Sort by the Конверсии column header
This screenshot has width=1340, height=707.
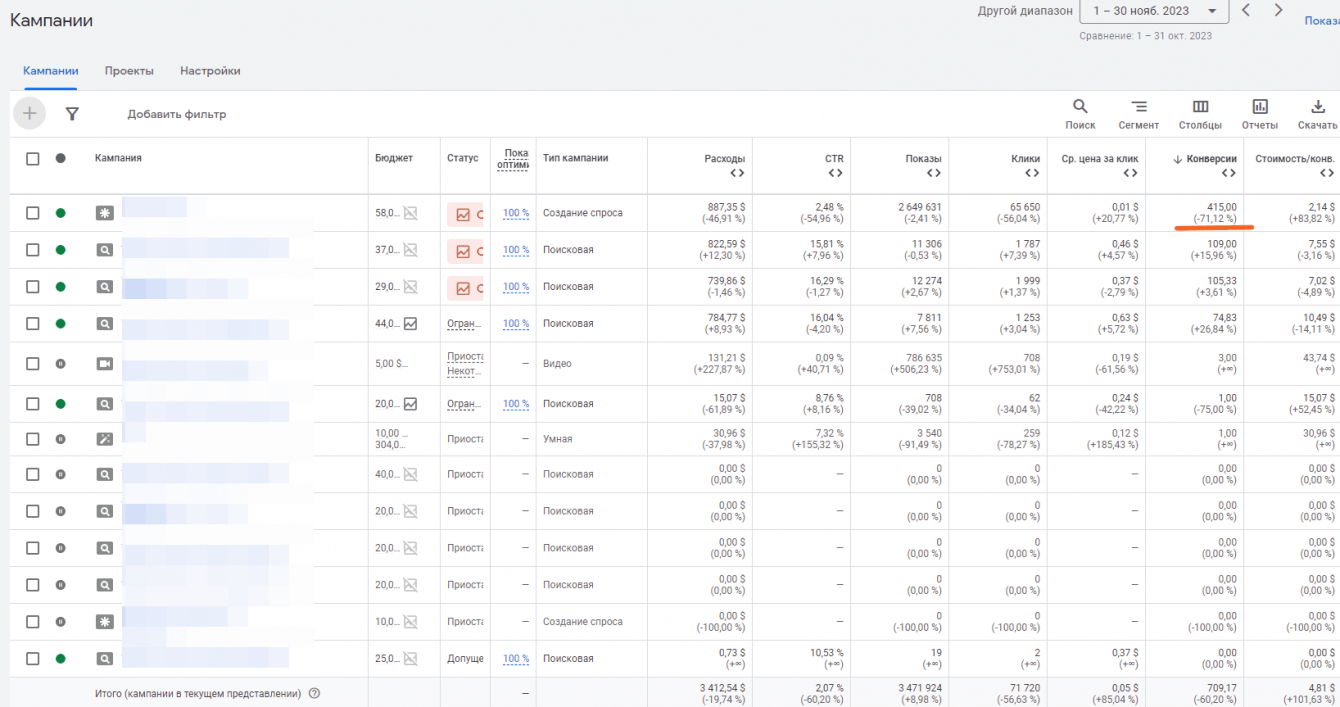tap(1211, 158)
